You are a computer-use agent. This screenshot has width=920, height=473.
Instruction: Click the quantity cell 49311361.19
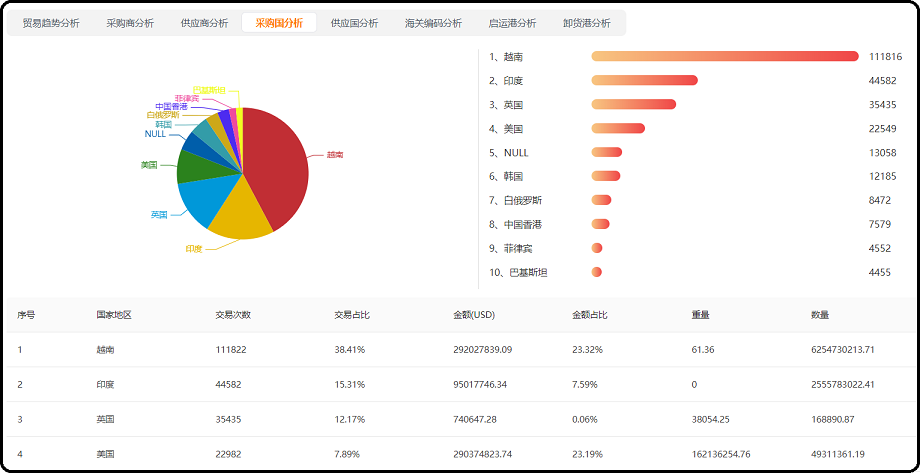click(x=838, y=454)
